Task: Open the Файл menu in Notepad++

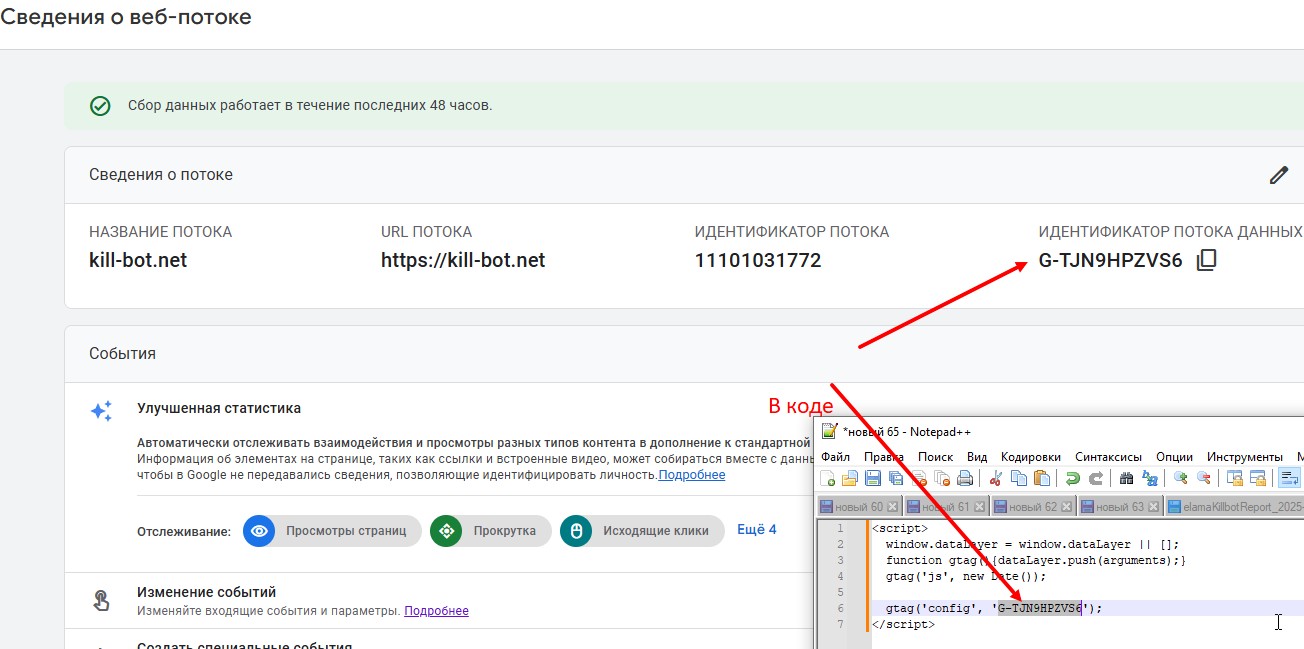Action: (835, 456)
